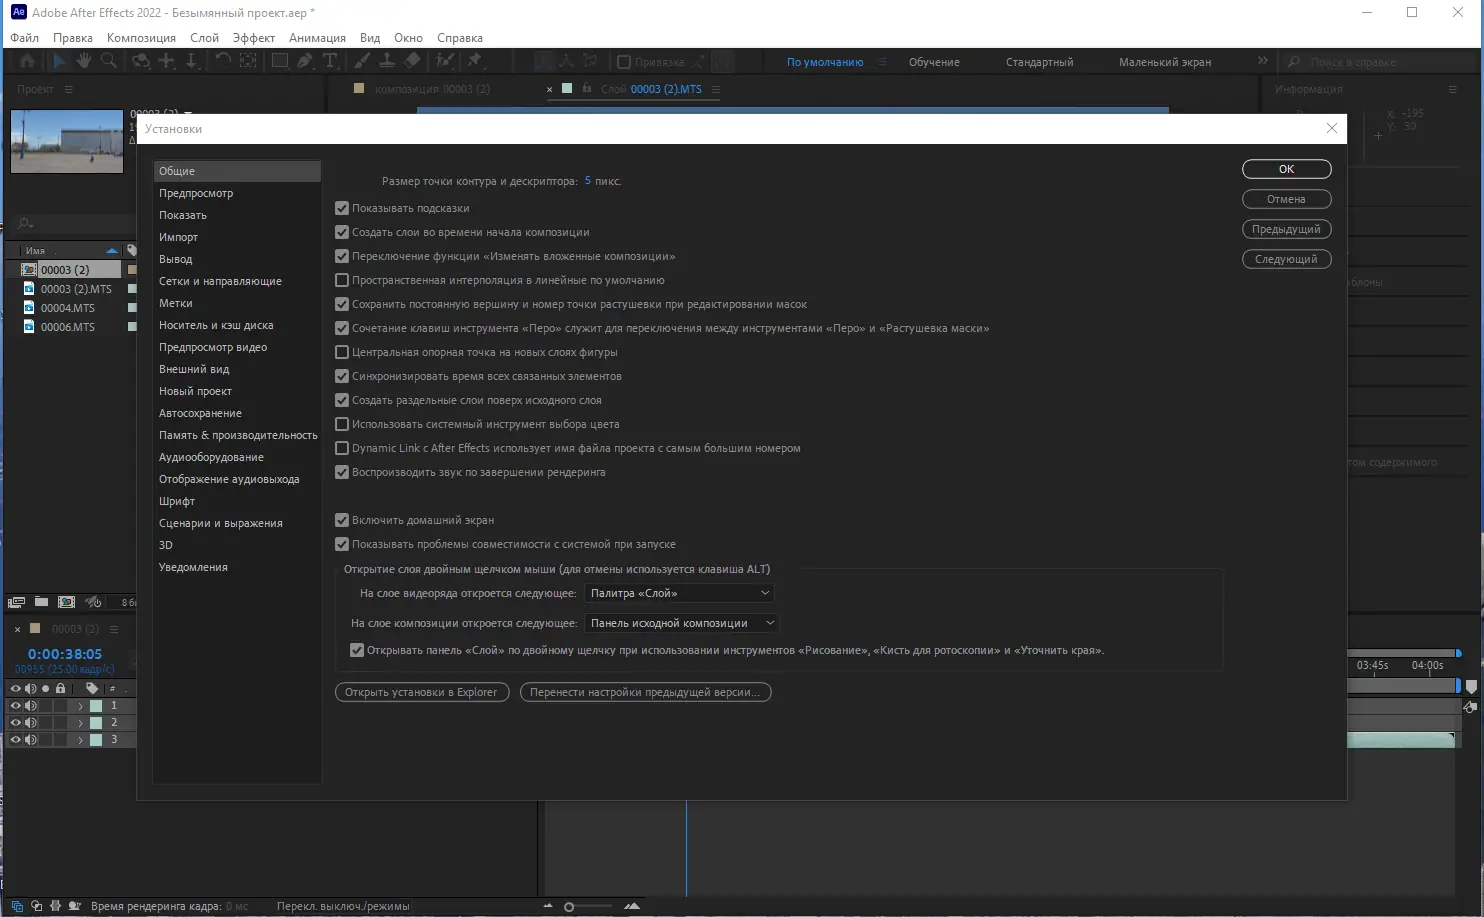Select the Puppet Pin tool
Screen dimensions: 1484x917
point(475,61)
